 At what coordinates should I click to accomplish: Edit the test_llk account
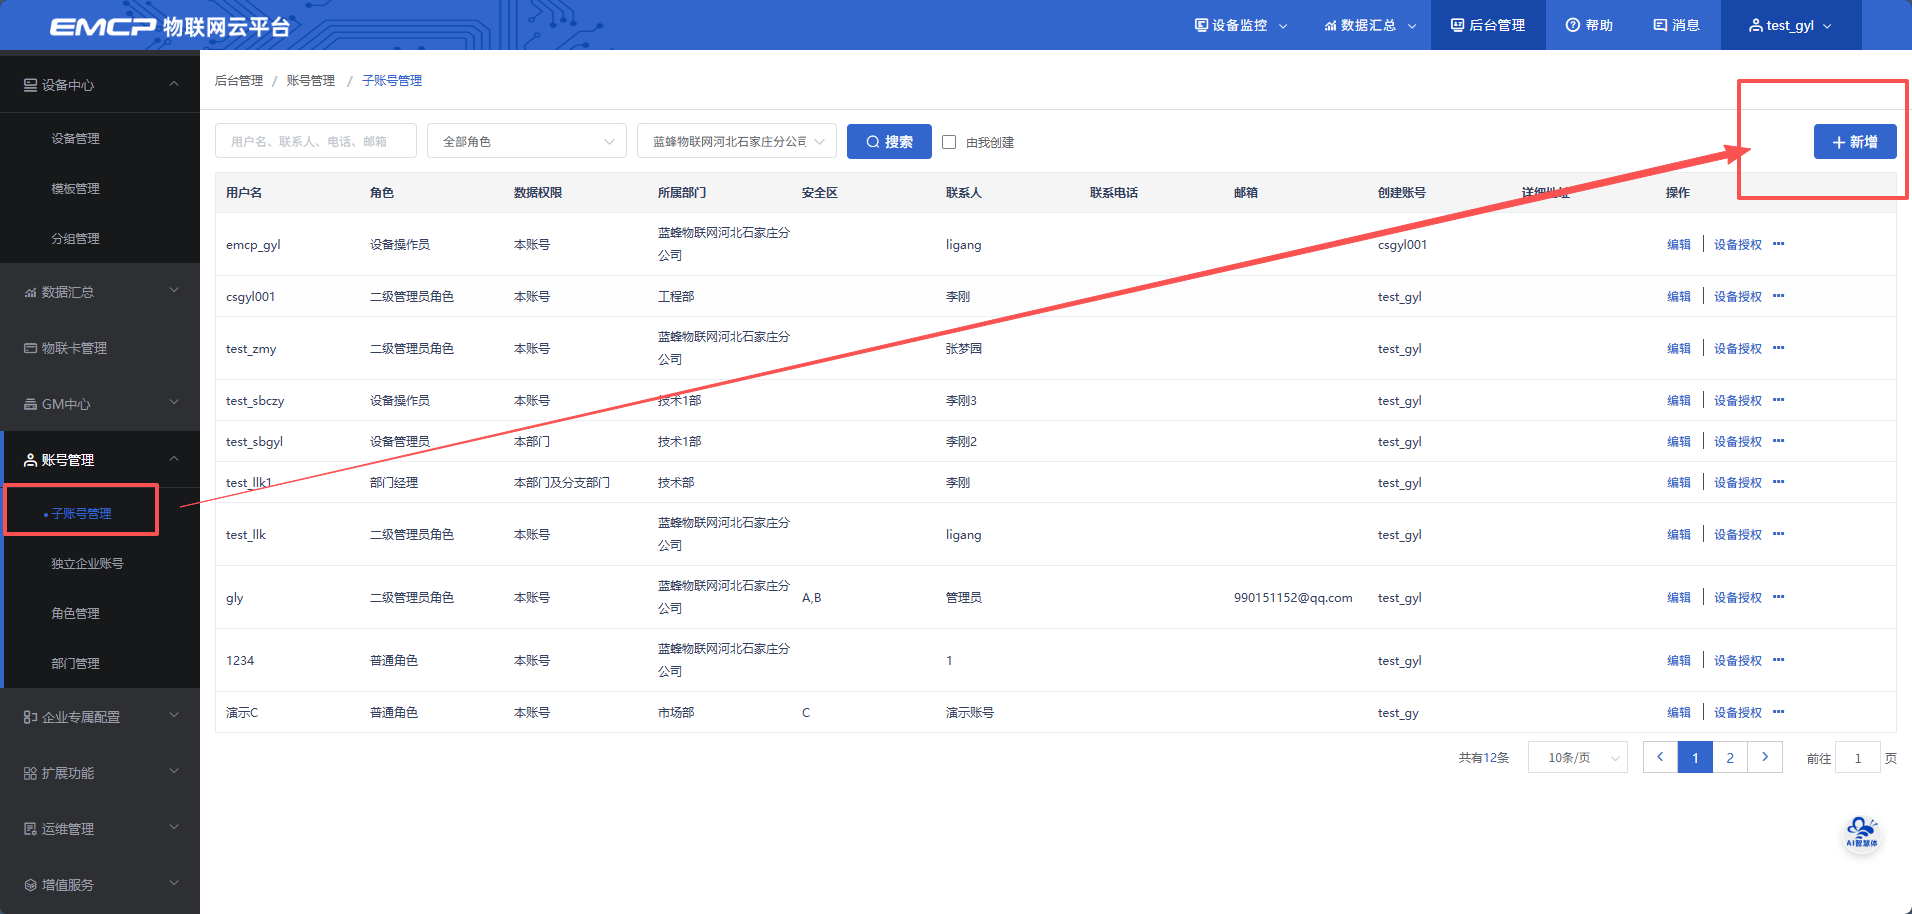[1679, 534]
